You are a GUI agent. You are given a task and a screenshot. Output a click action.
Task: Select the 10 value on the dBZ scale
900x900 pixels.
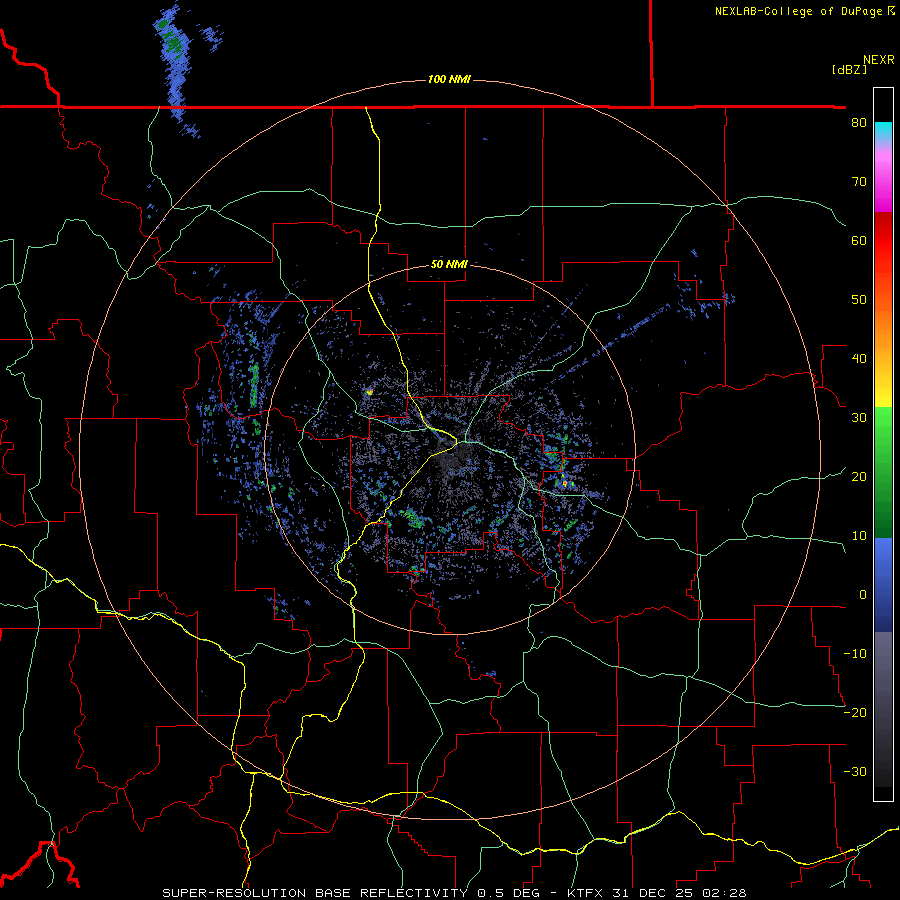[x=859, y=536]
